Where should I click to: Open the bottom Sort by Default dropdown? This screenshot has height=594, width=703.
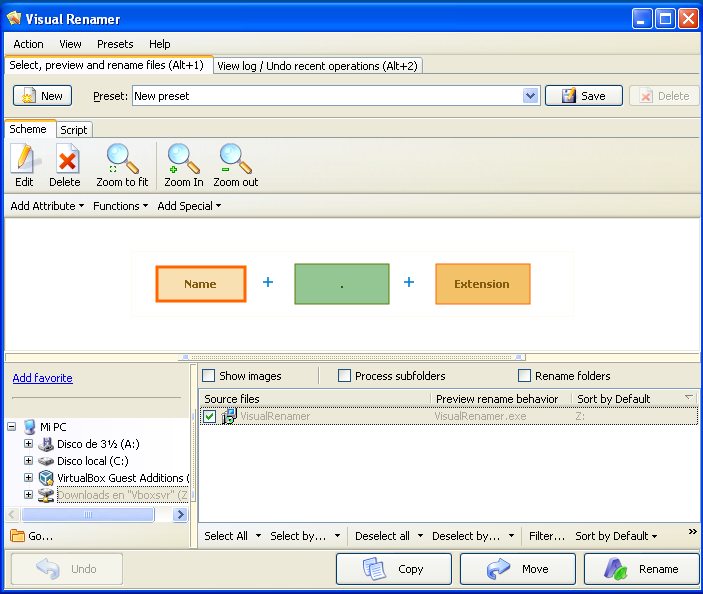tap(616, 536)
